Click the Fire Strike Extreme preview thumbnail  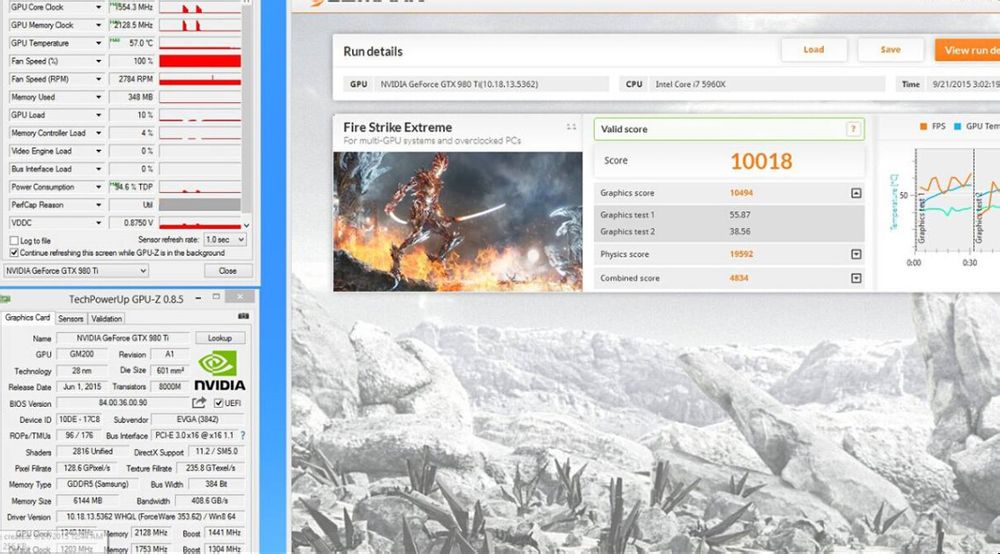pos(458,221)
